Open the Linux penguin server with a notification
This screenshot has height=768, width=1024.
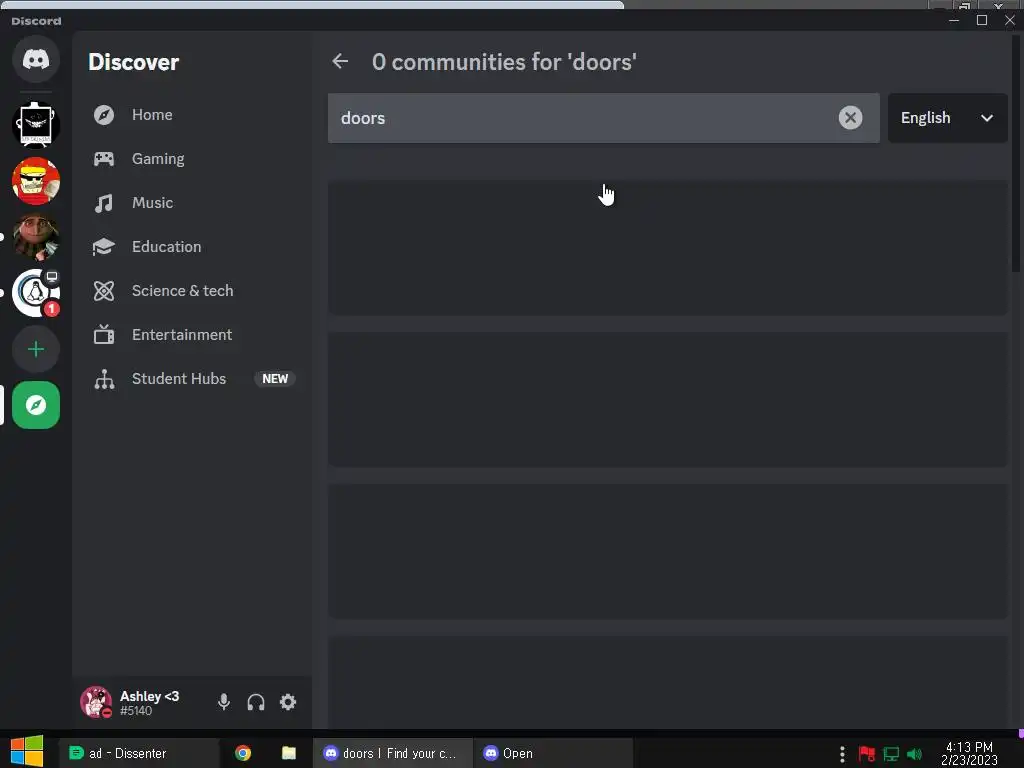click(36, 293)
